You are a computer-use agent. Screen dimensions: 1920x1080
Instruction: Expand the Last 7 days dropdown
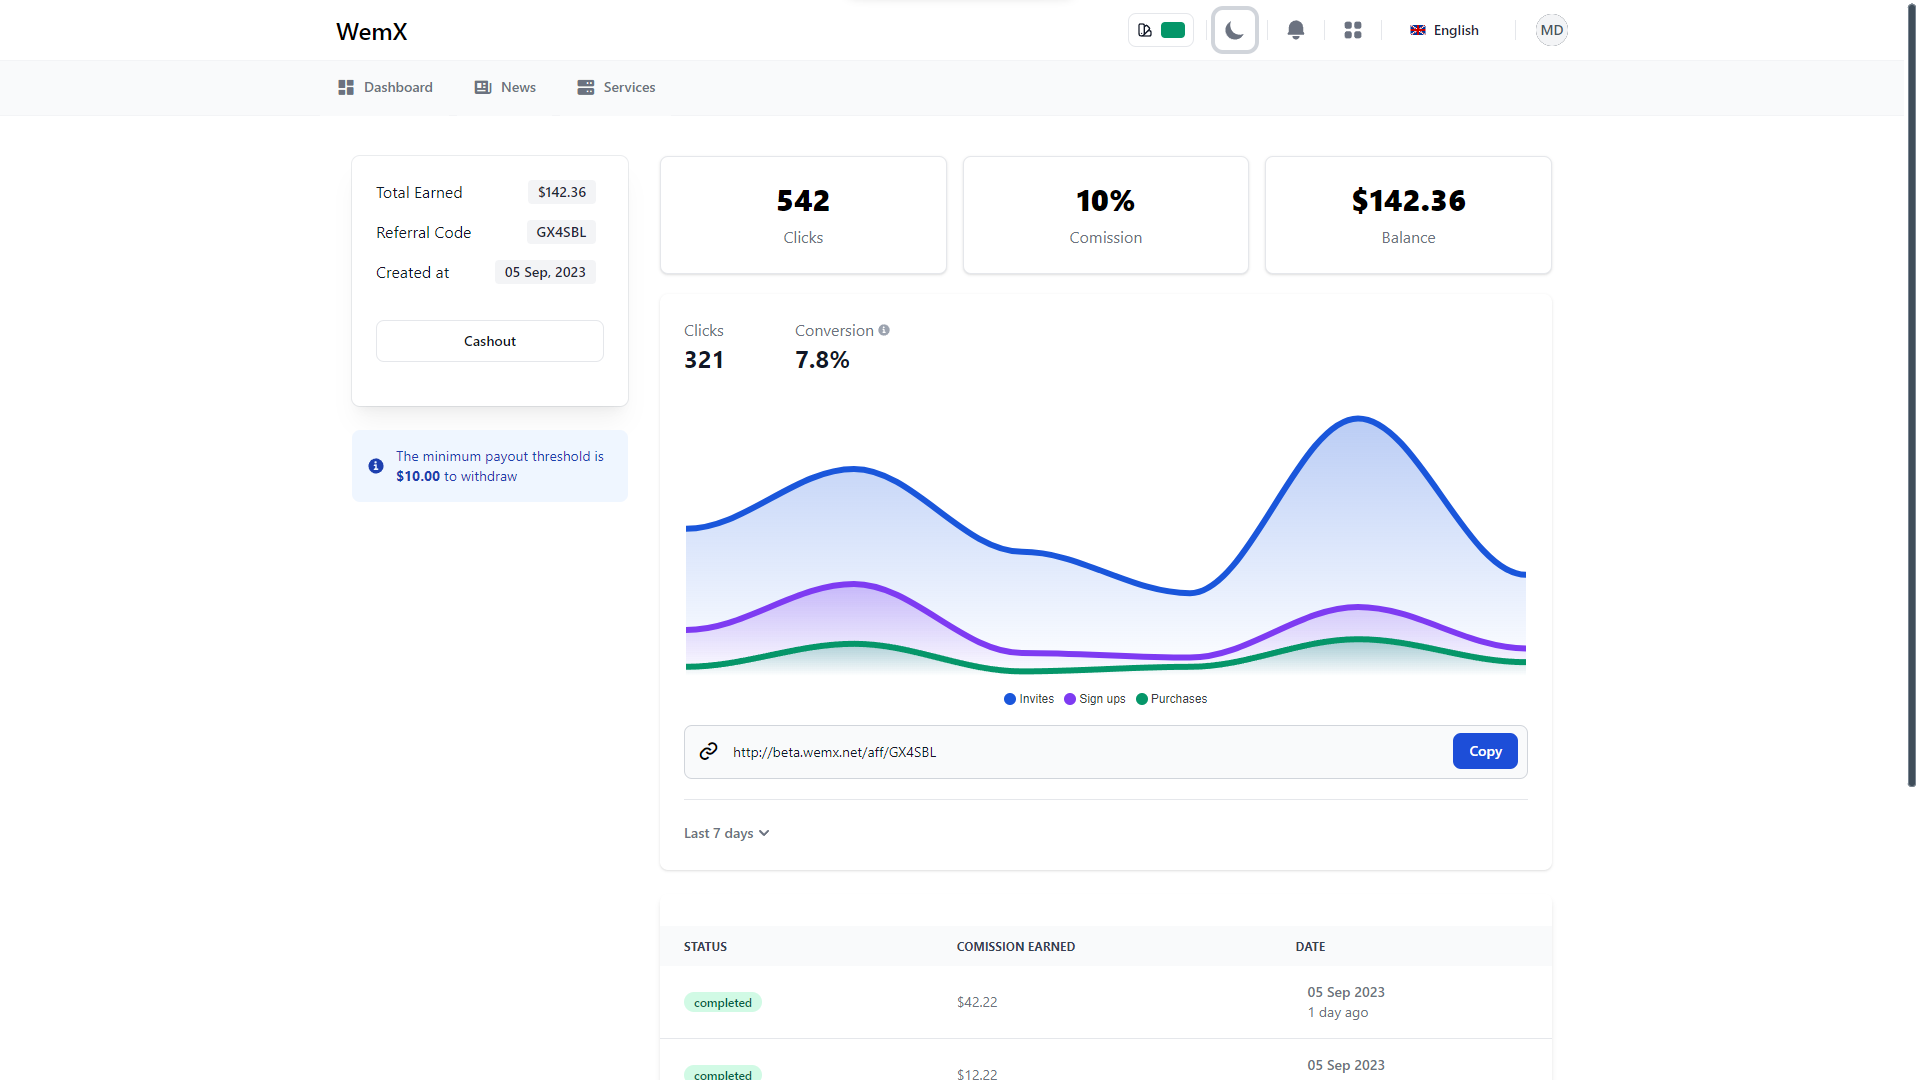coord(726,833)
